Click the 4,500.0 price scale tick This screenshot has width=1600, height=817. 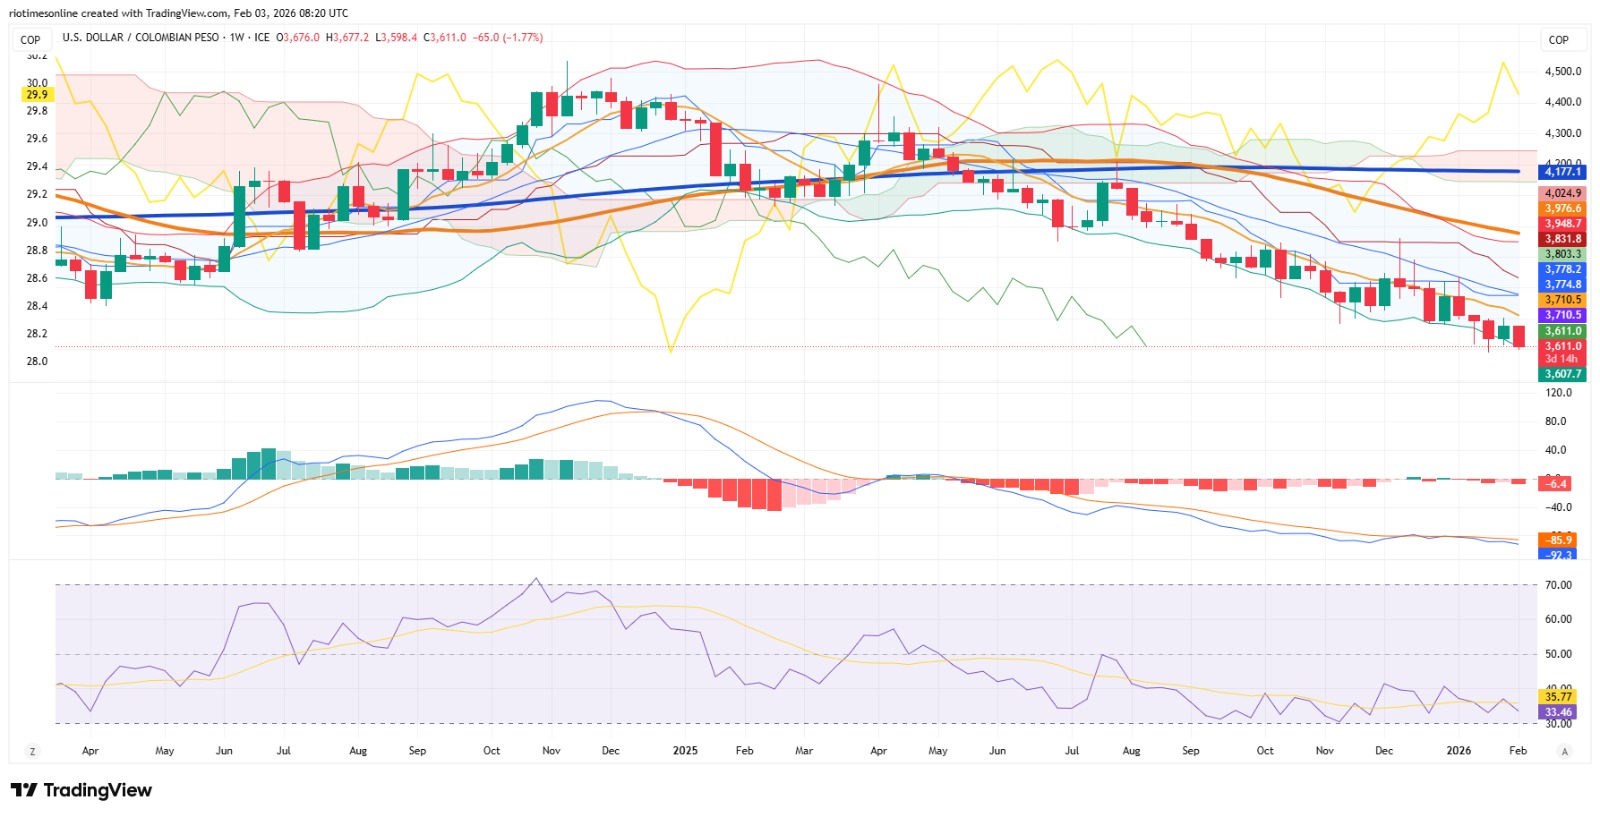[1563, 72]
